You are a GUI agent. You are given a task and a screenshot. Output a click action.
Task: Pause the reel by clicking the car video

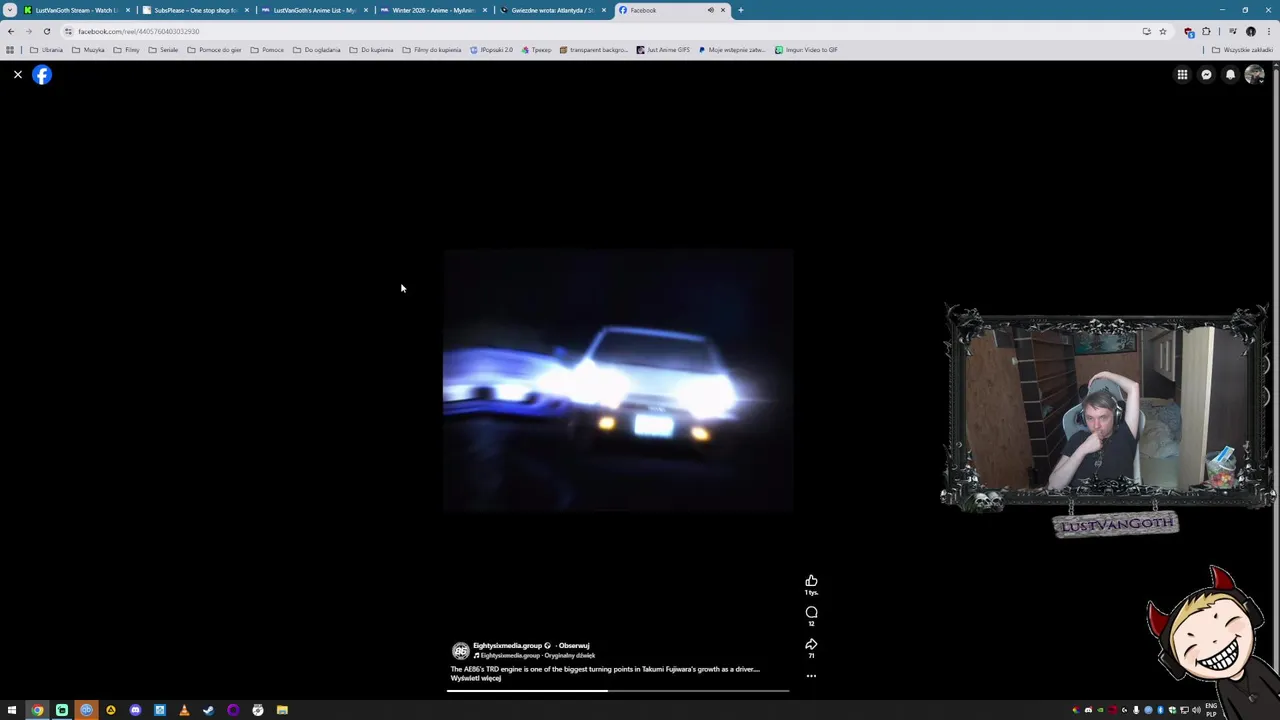(618, 380)
